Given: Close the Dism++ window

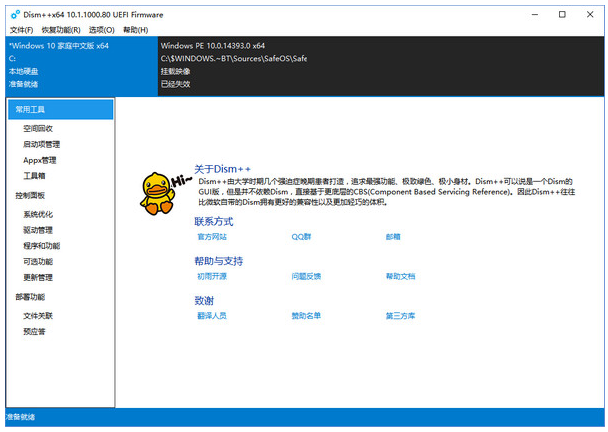Looking at the screenshot, I should click(590, 15).
